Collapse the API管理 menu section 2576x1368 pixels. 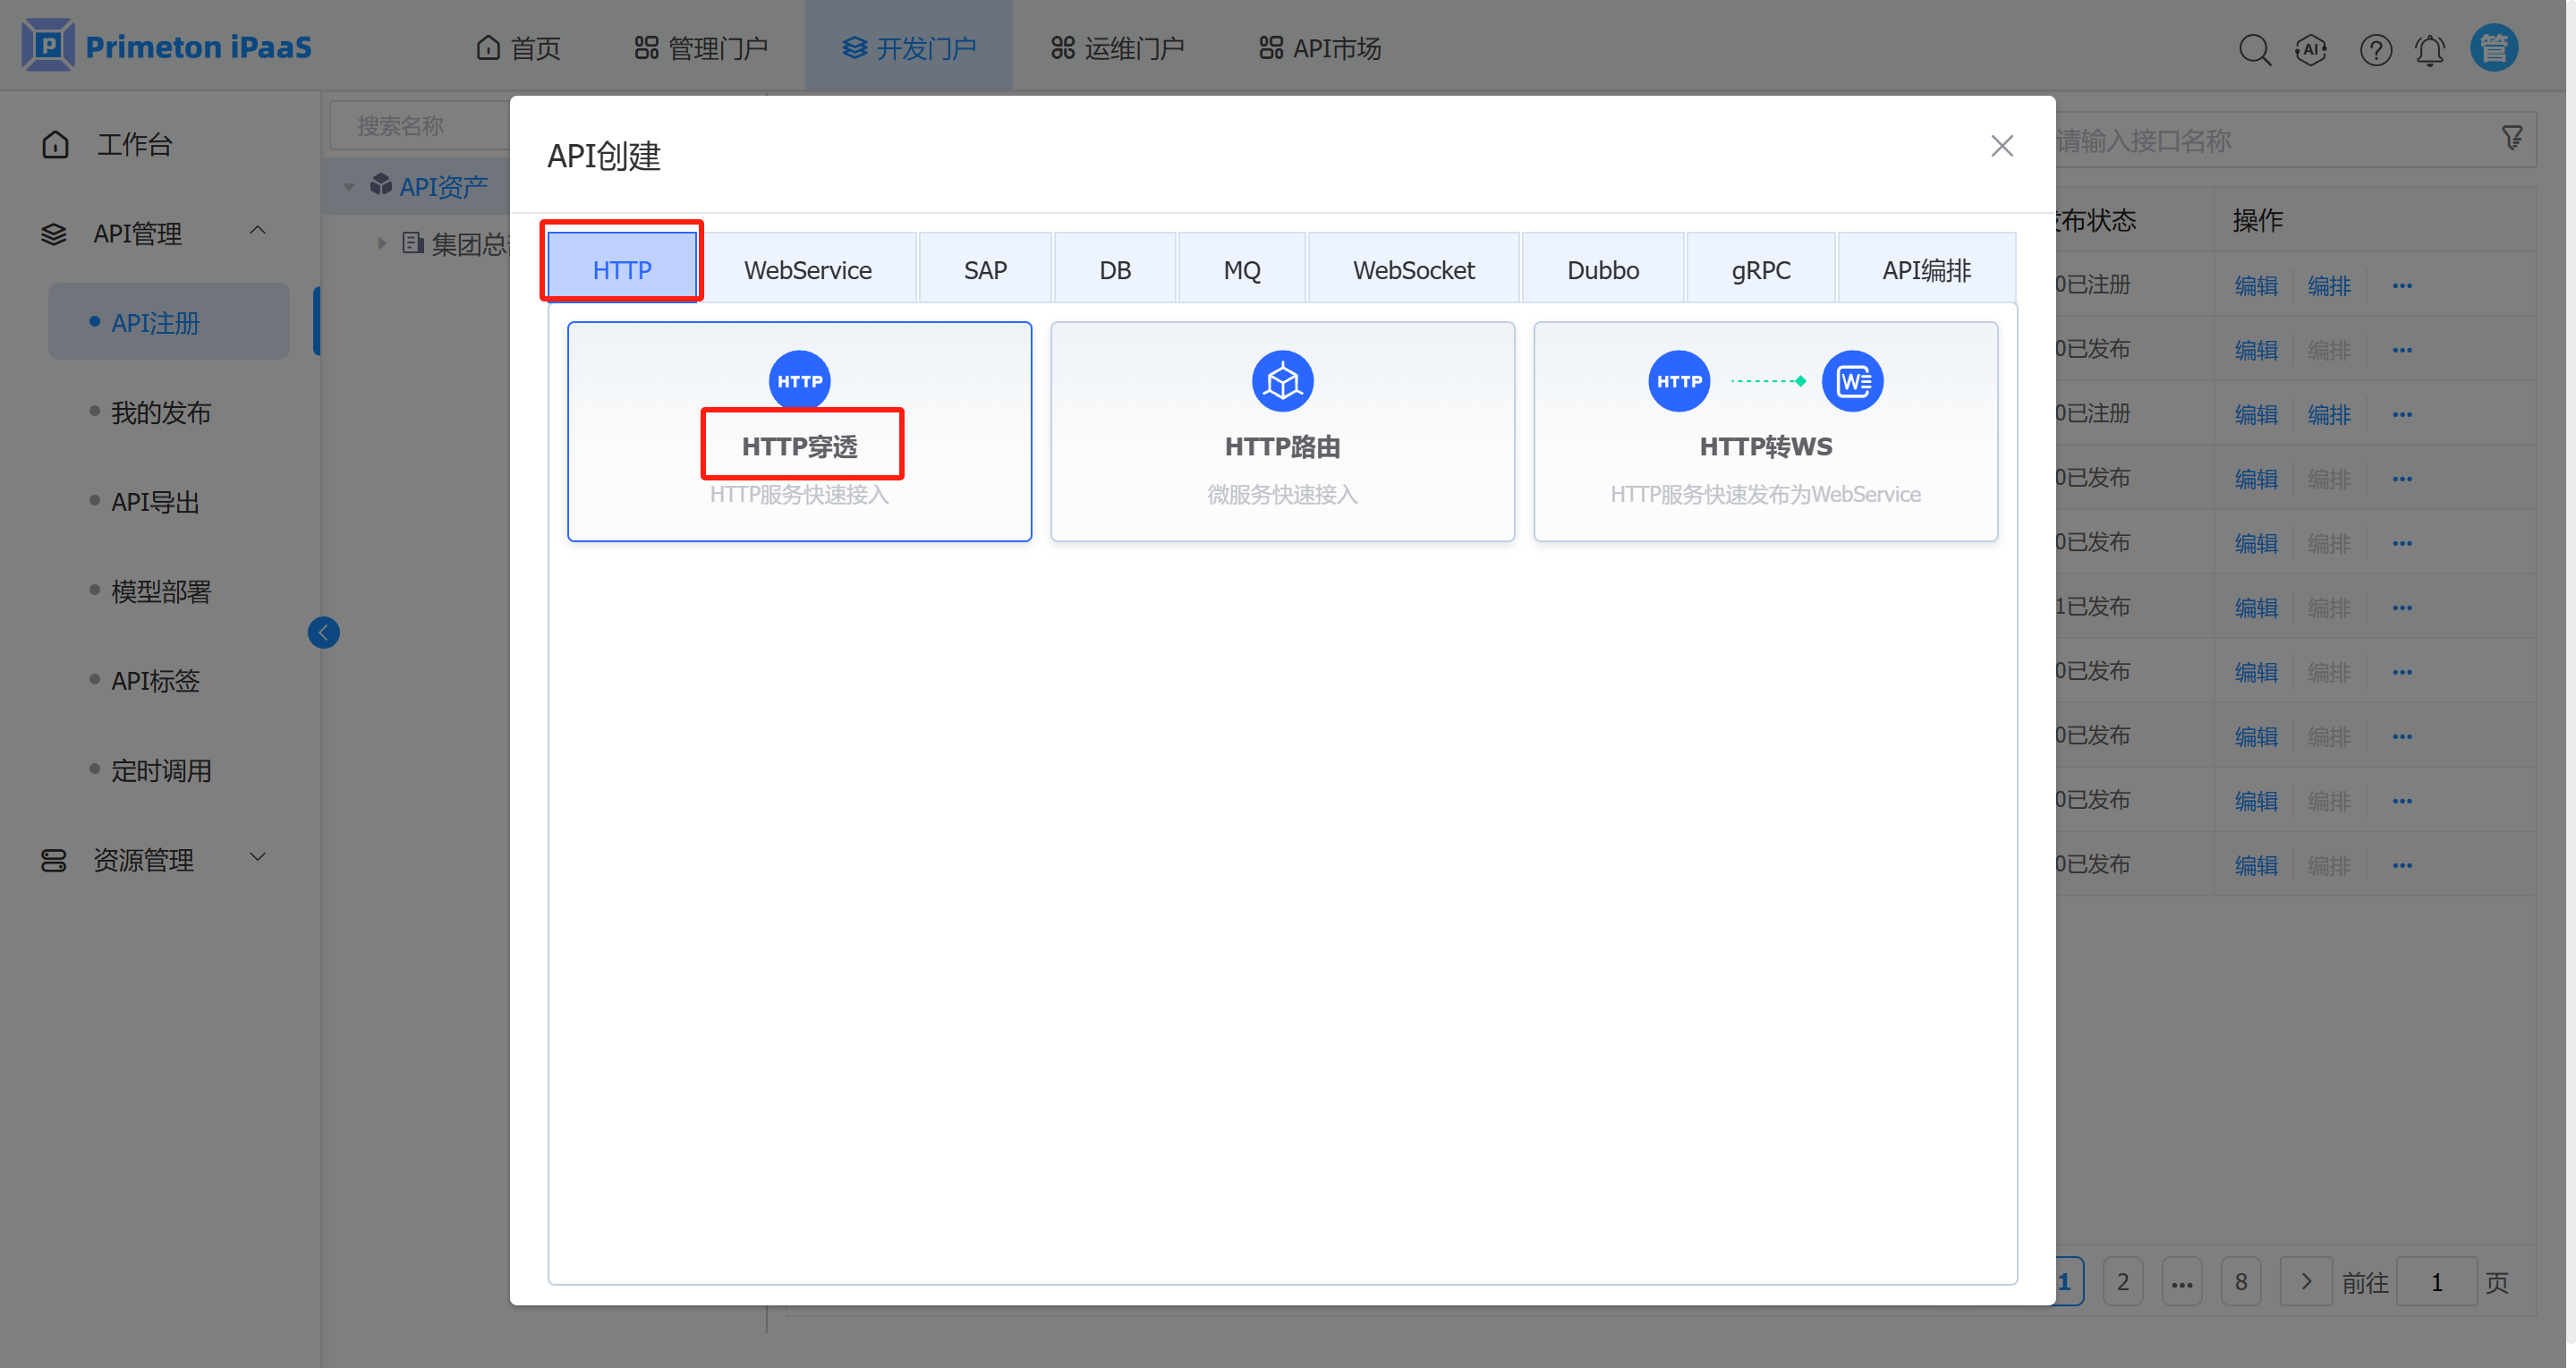(x=257, y=231)
